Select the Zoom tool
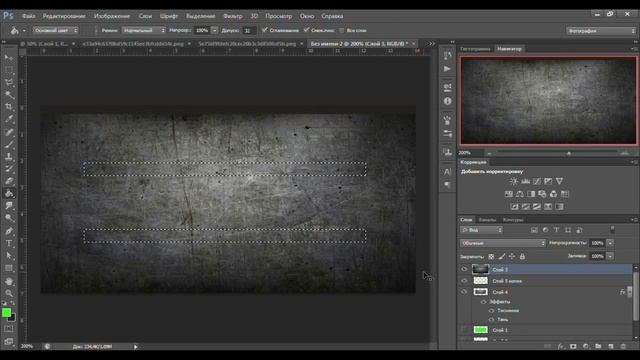 (x=9, y=293)
